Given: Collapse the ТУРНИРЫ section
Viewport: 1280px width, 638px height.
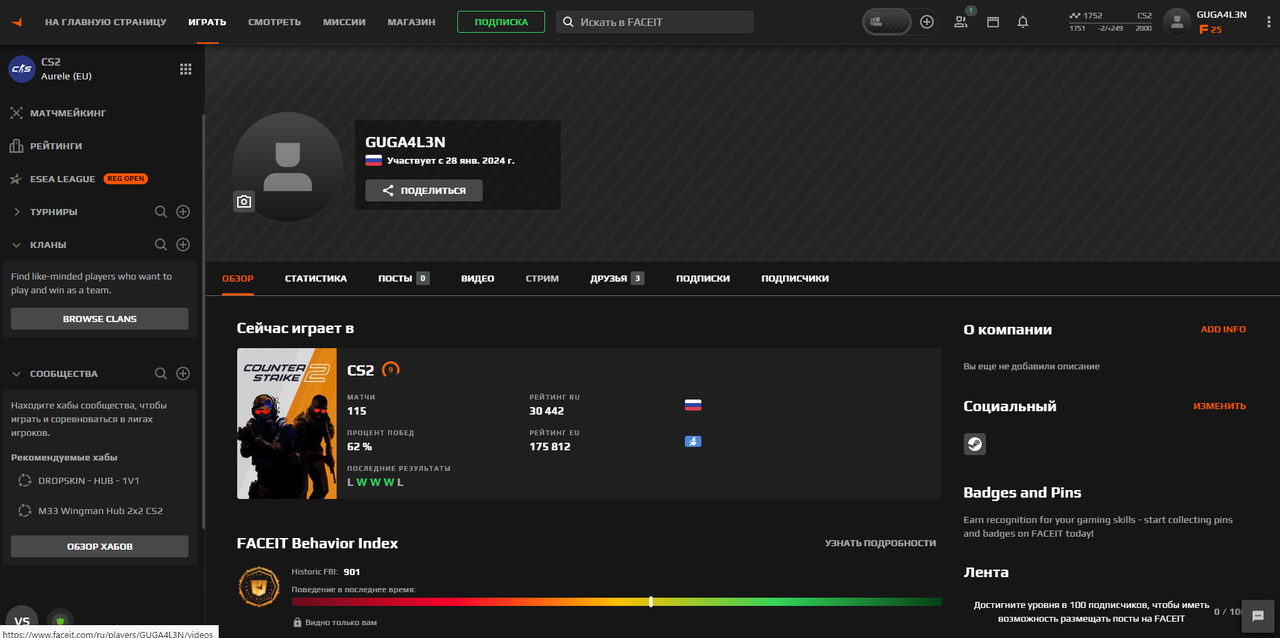Looking at the screenshot, I should [x=17, y=212].
